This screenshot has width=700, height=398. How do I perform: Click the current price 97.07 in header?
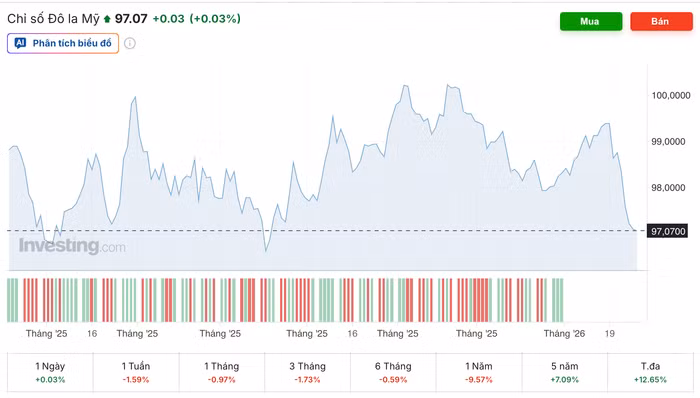coord(131,19)
